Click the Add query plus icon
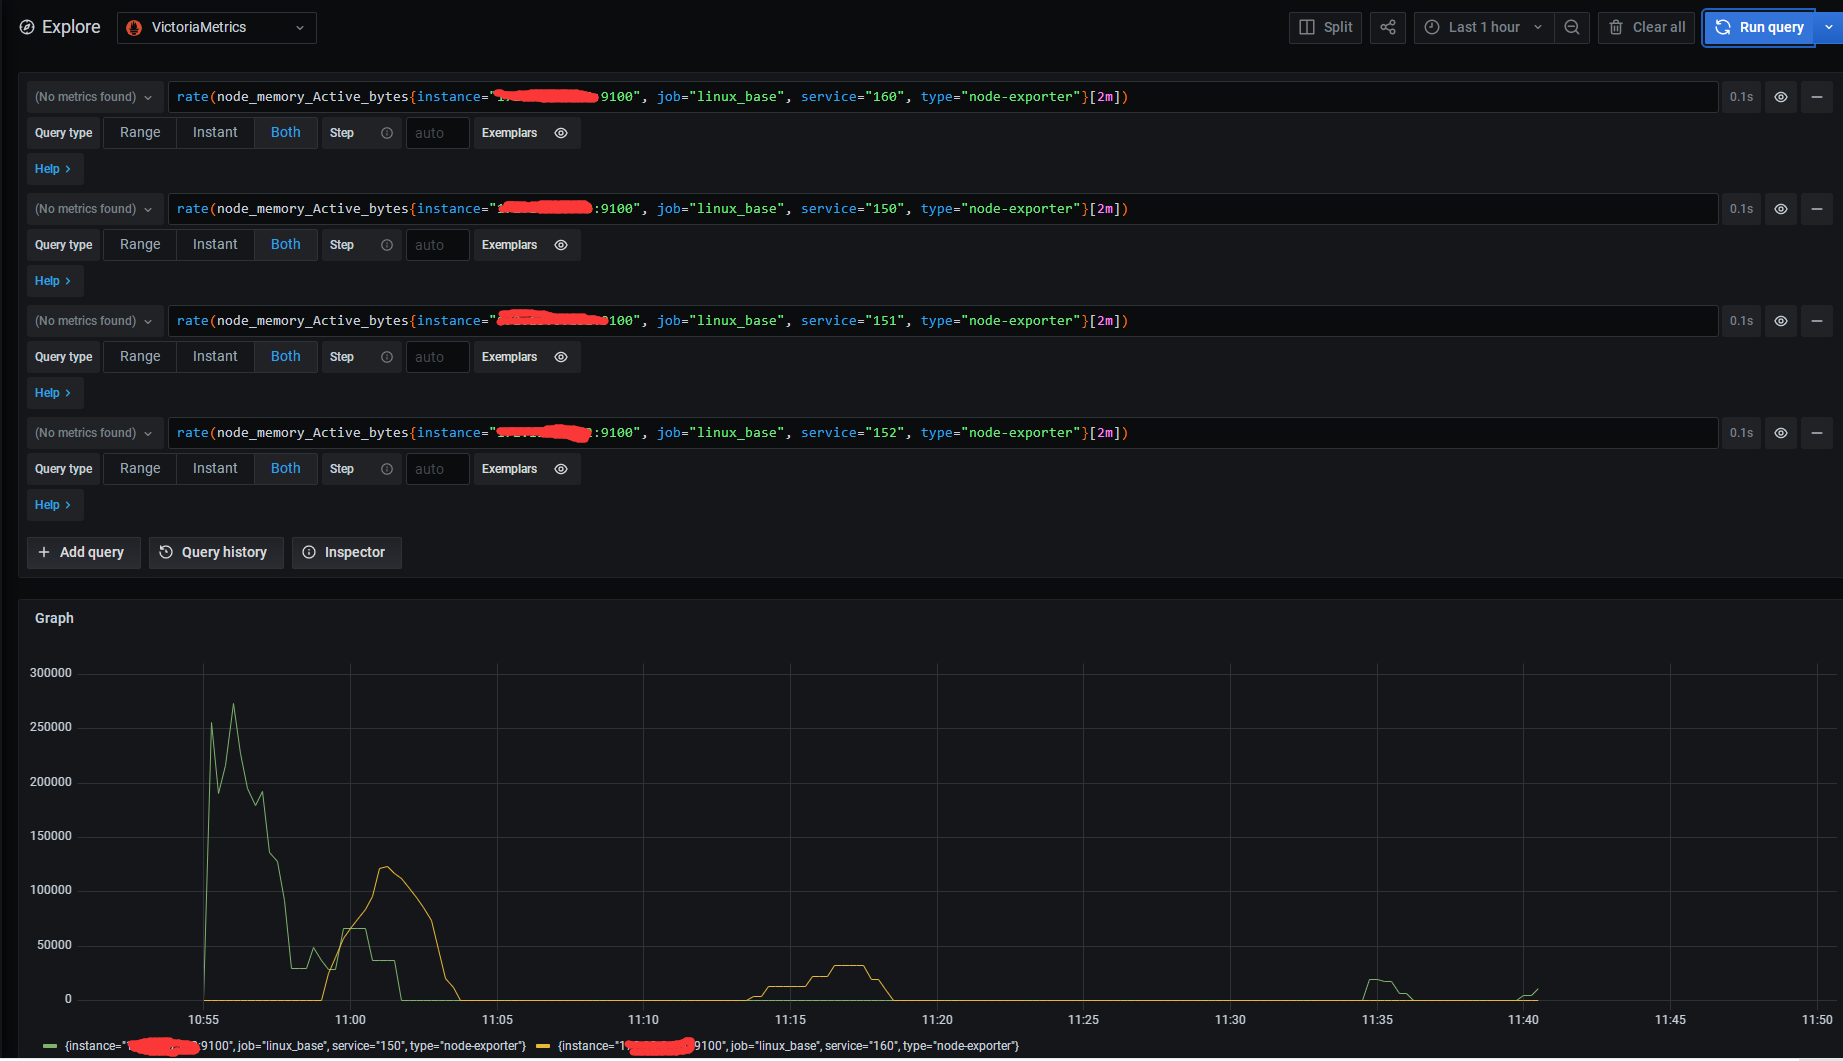This screenshot has width=1843, height=1061. [x=83, y=552]
